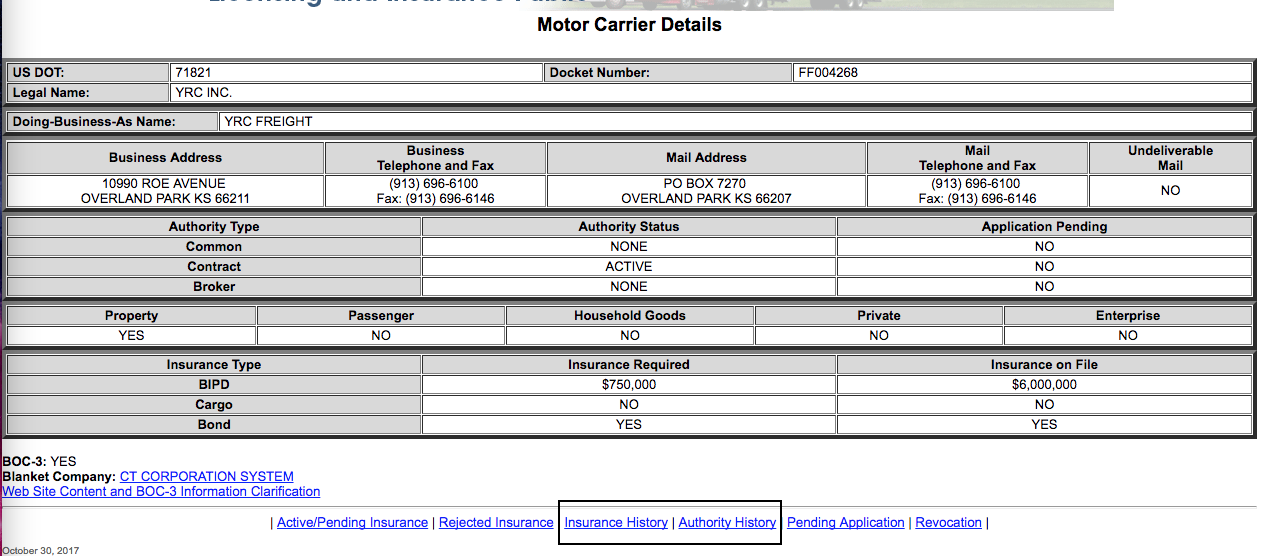This screenshot has width=1261, height=556.
Task: Click the US DOT label cell
Action: click(x=88, y=73)
